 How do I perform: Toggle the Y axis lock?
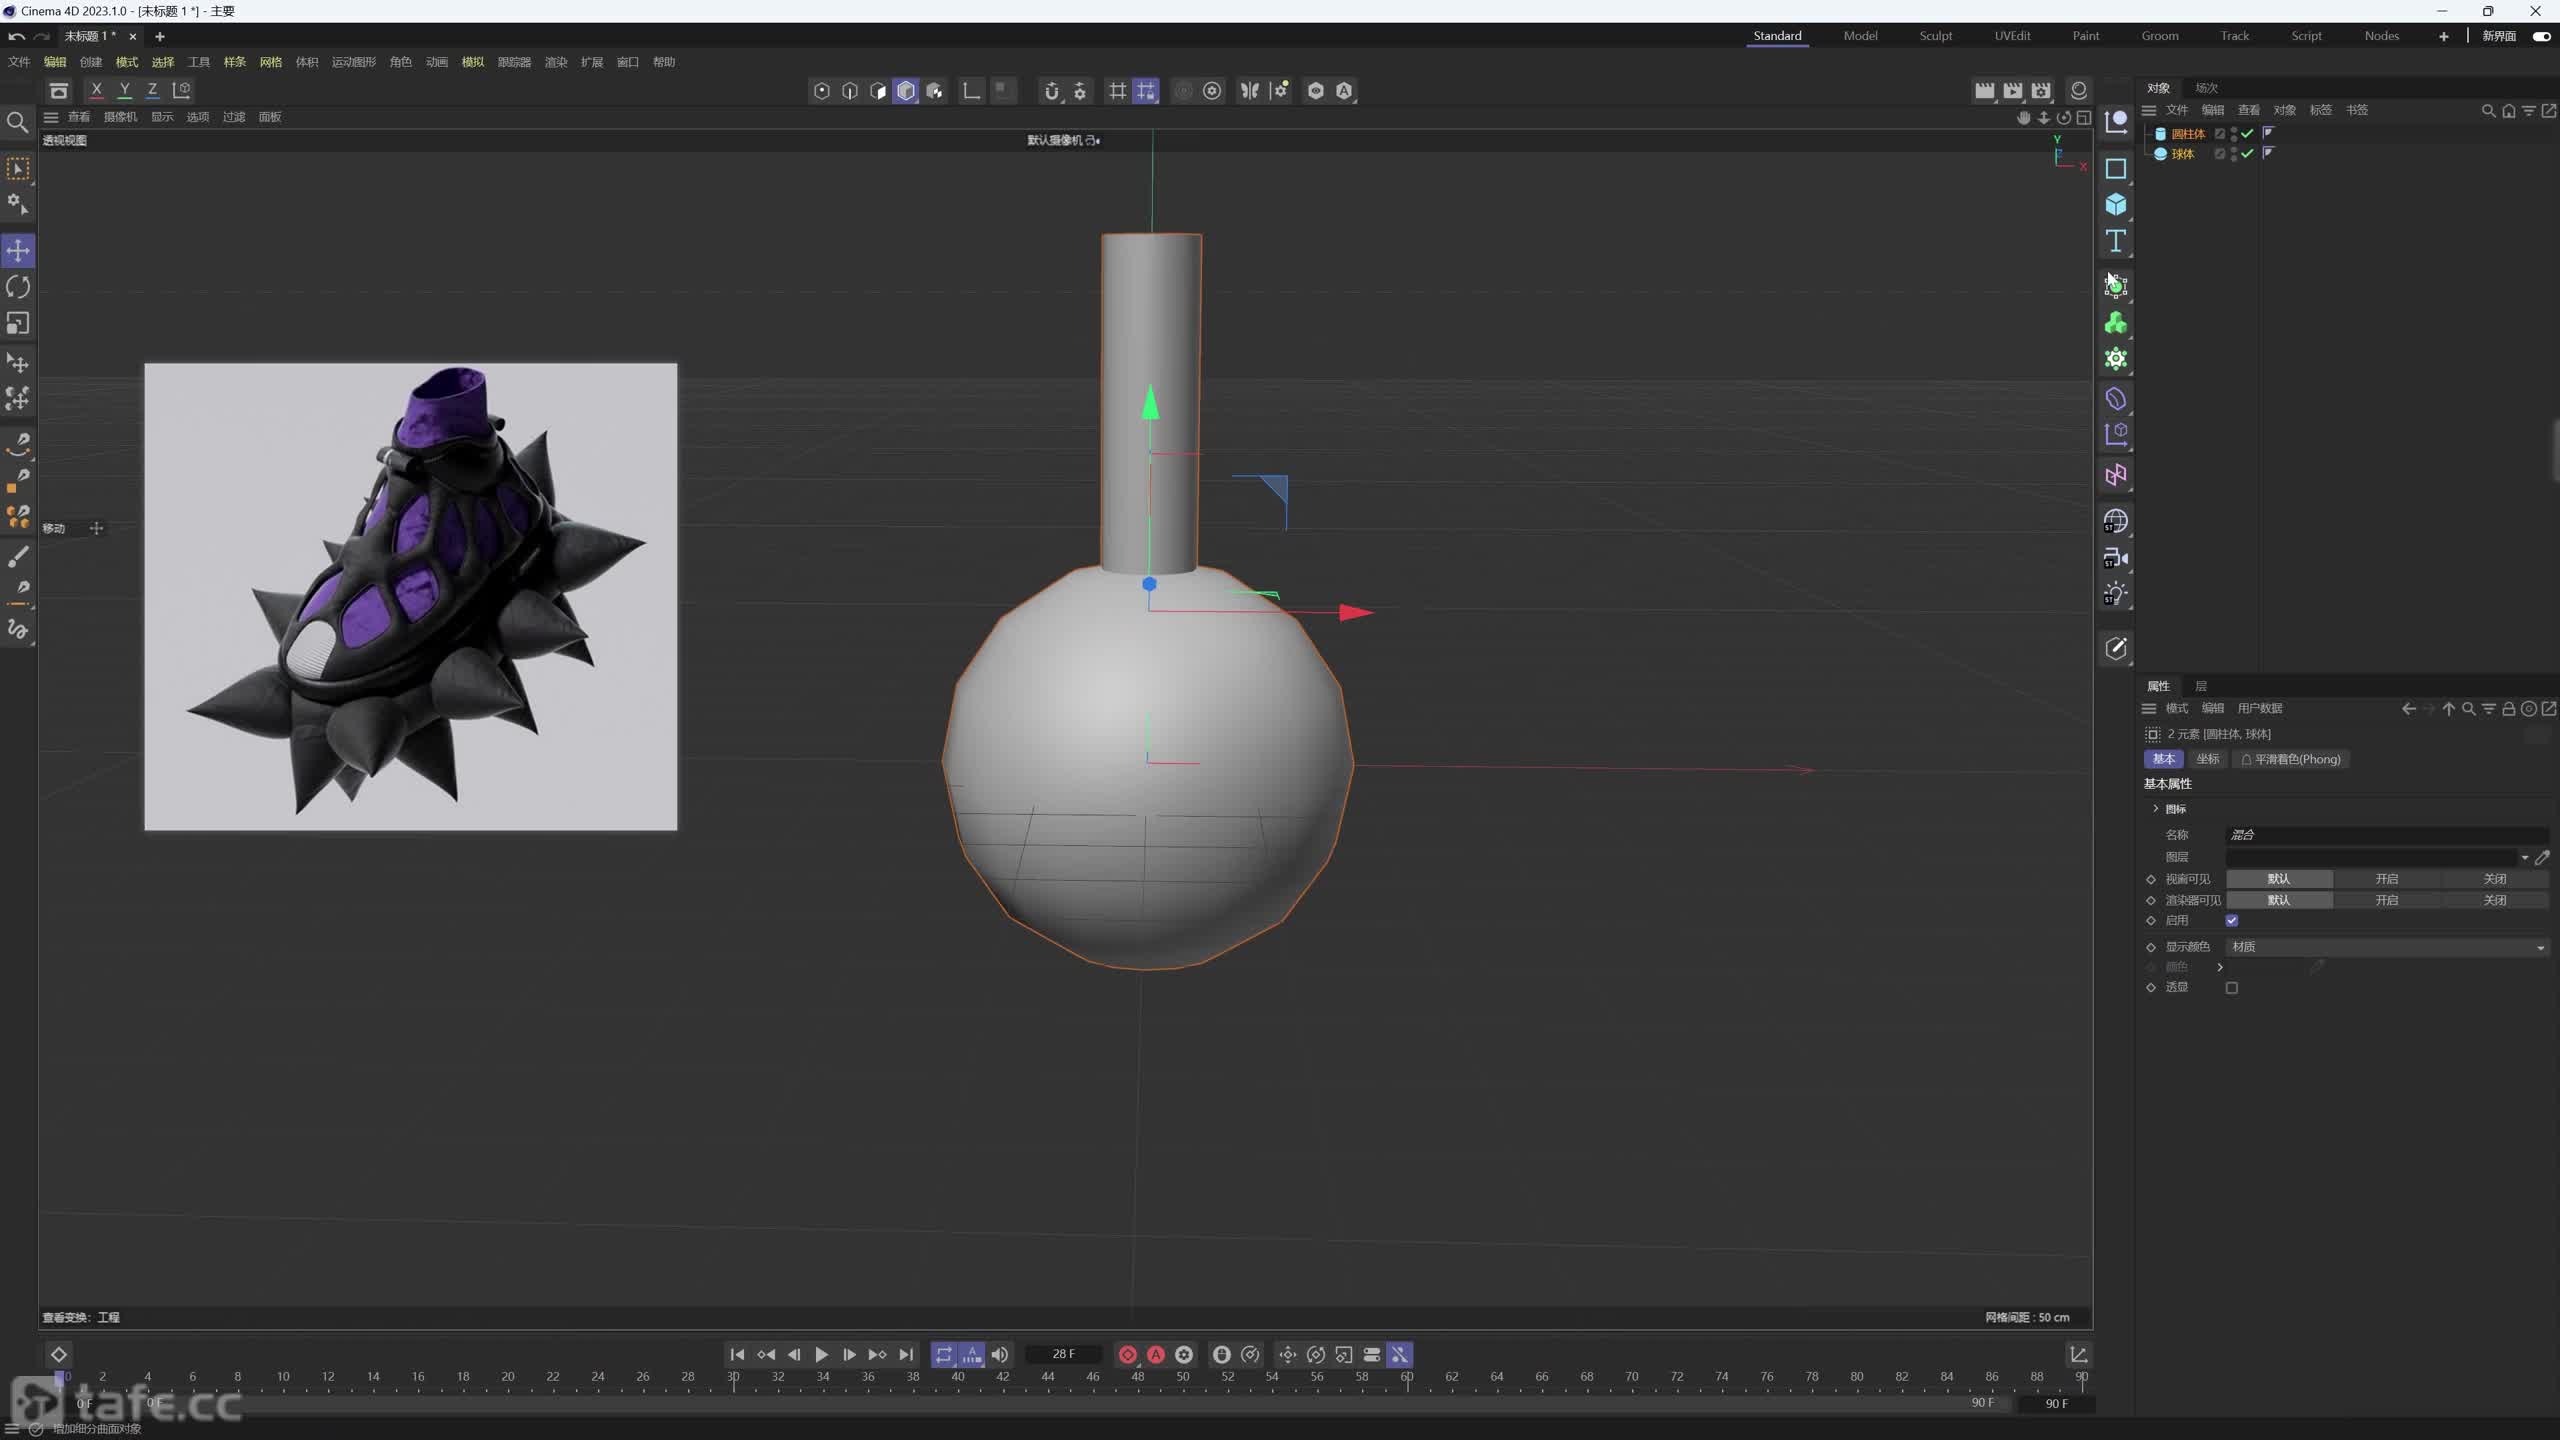click(125, 90)
